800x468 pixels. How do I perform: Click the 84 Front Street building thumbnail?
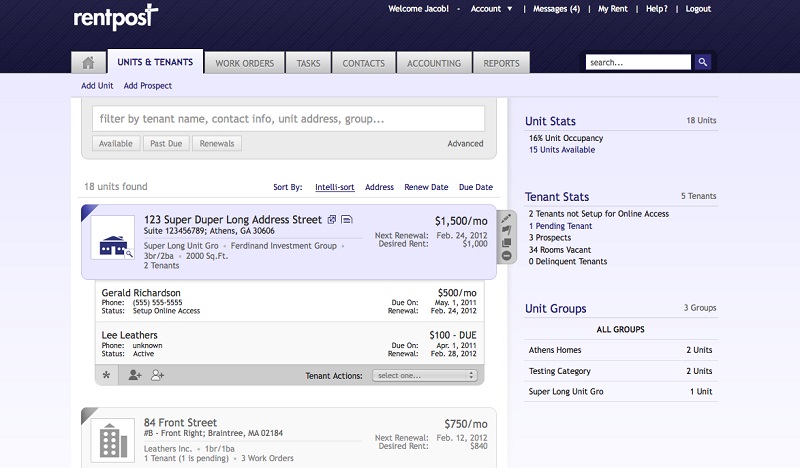(113, 440)
